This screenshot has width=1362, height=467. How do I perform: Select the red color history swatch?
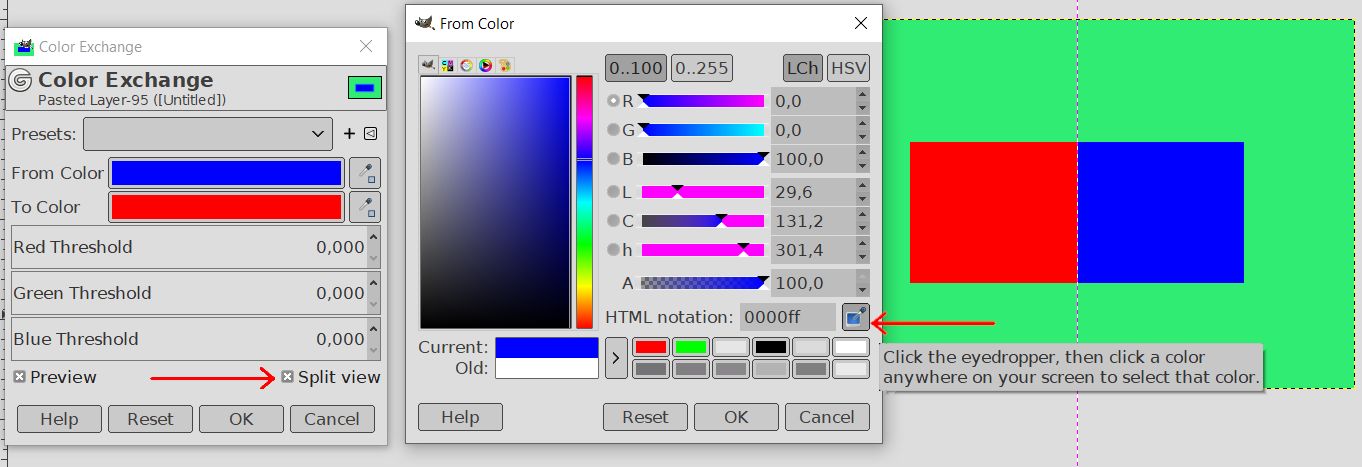coord(651,347)
